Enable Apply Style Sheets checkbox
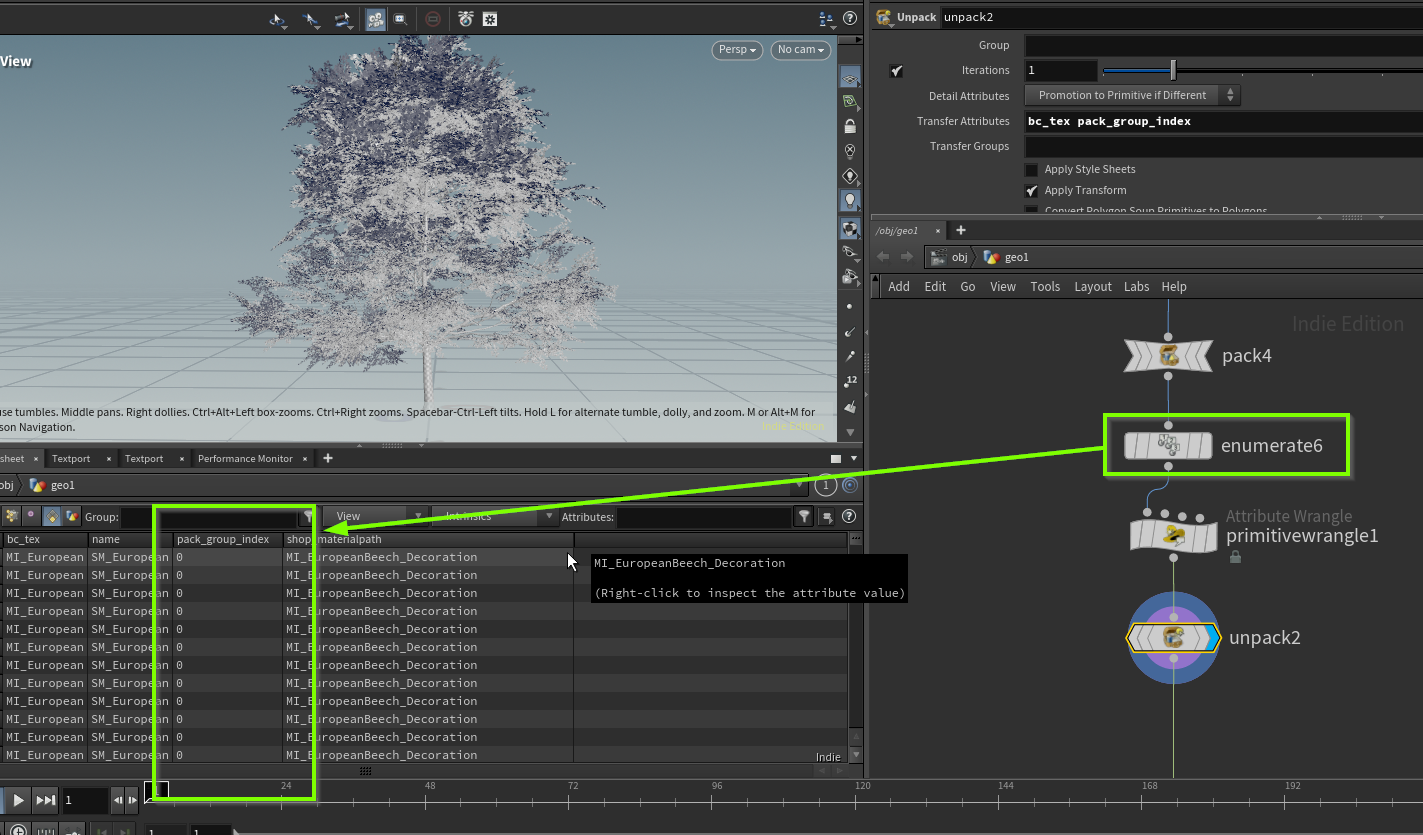The height and width of the screenshot is (835, 1423). point(1031,170)
